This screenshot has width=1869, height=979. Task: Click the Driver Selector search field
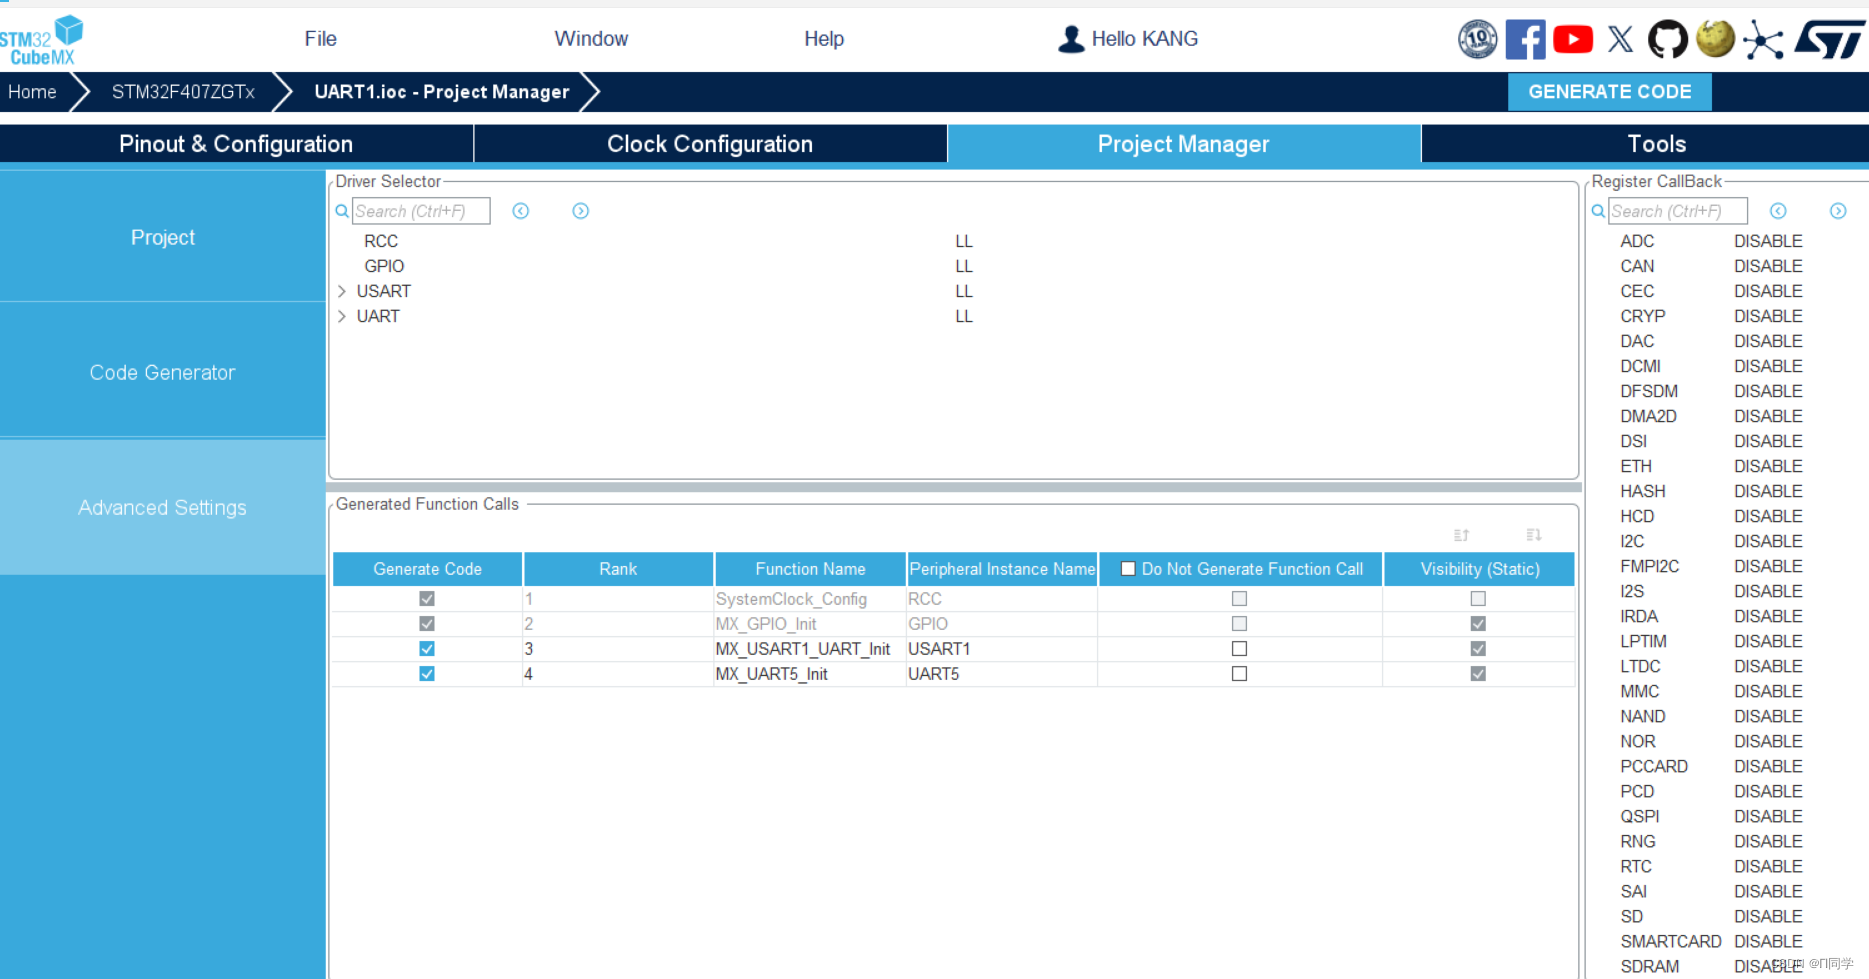[x=421, y=211]
